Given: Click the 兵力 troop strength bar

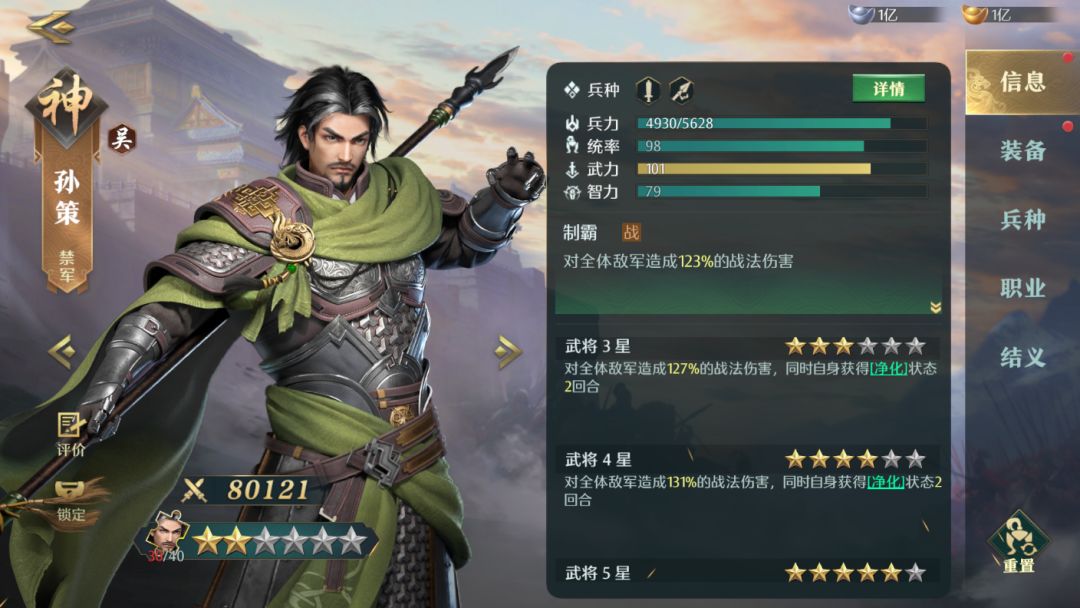Looking at the screenshot, I should 781,123.
